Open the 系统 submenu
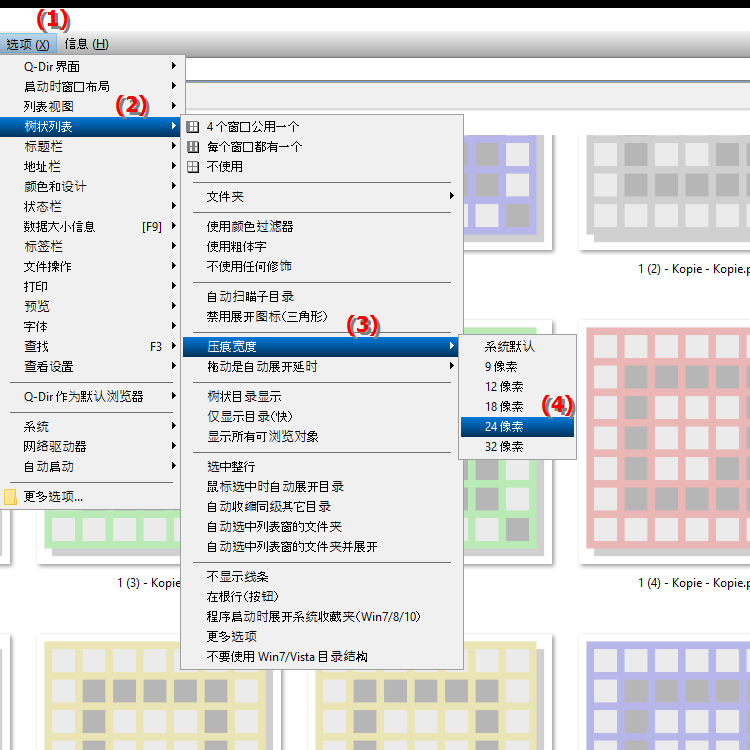This screenshot has width=750, height=750. point(90,426)
